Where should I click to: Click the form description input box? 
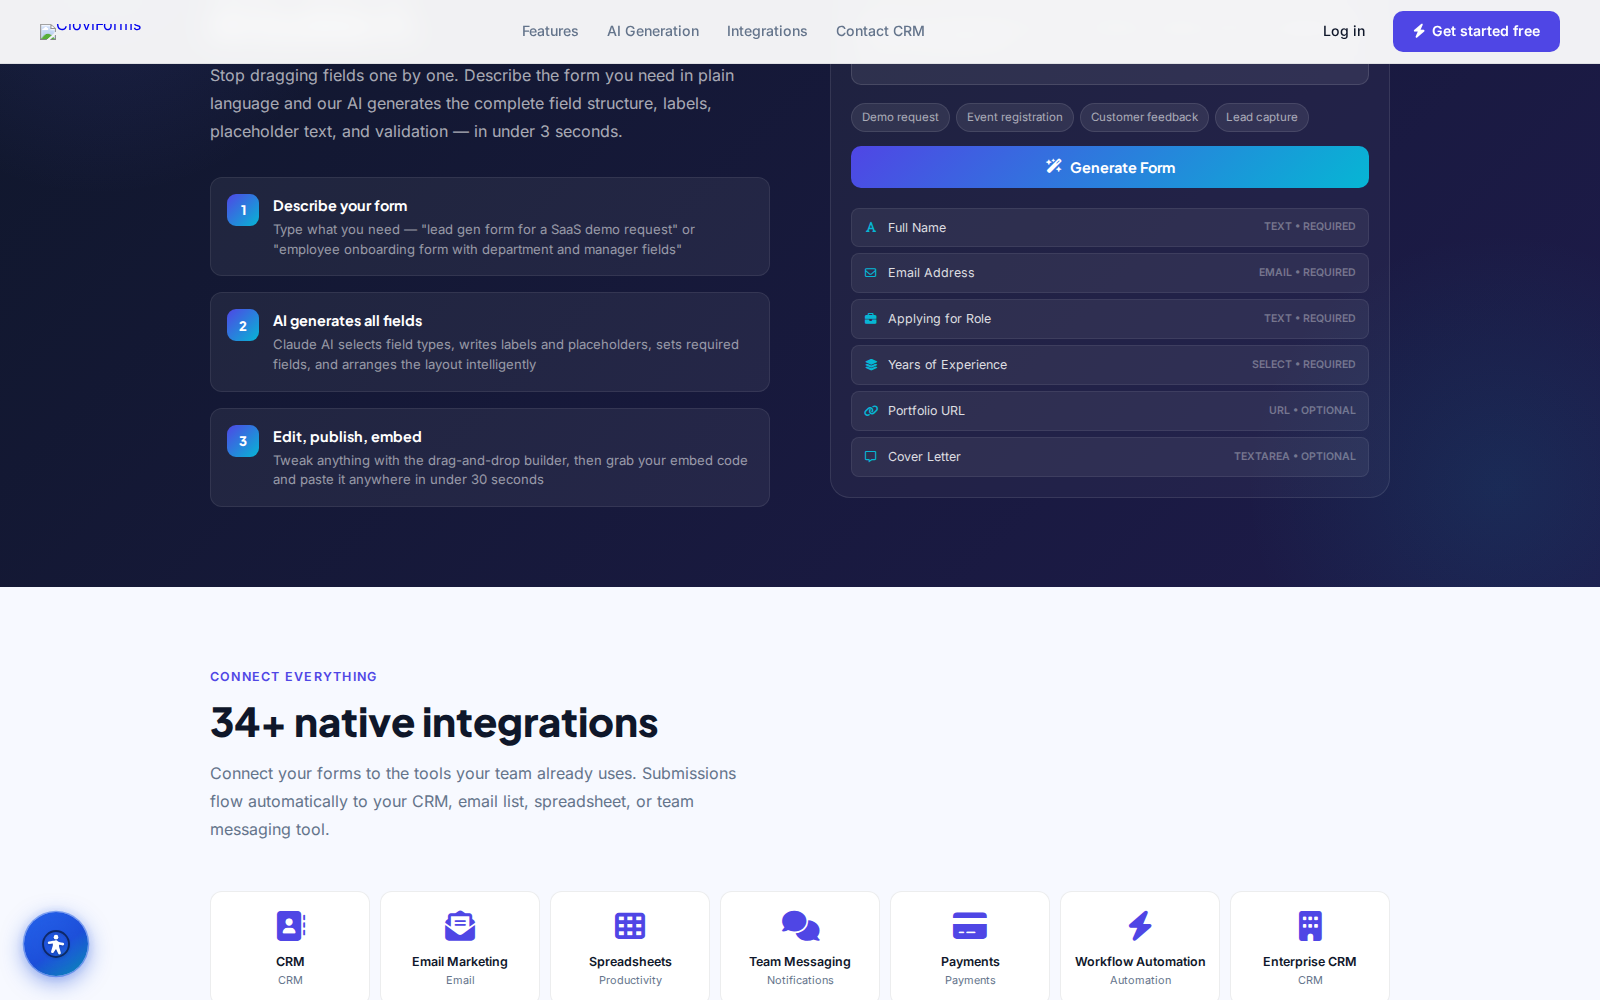(1110, 74)
